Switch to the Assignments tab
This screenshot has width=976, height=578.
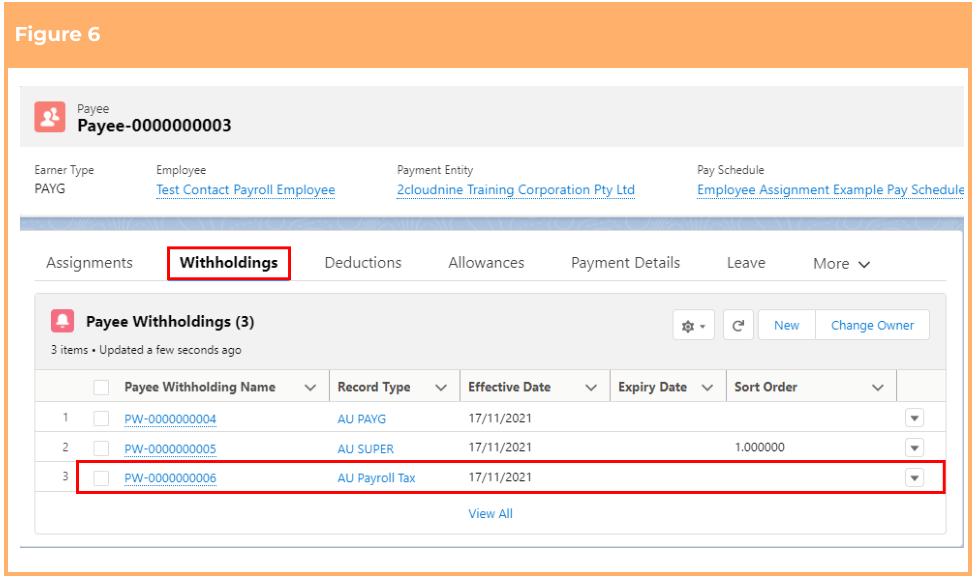(90, 263)
